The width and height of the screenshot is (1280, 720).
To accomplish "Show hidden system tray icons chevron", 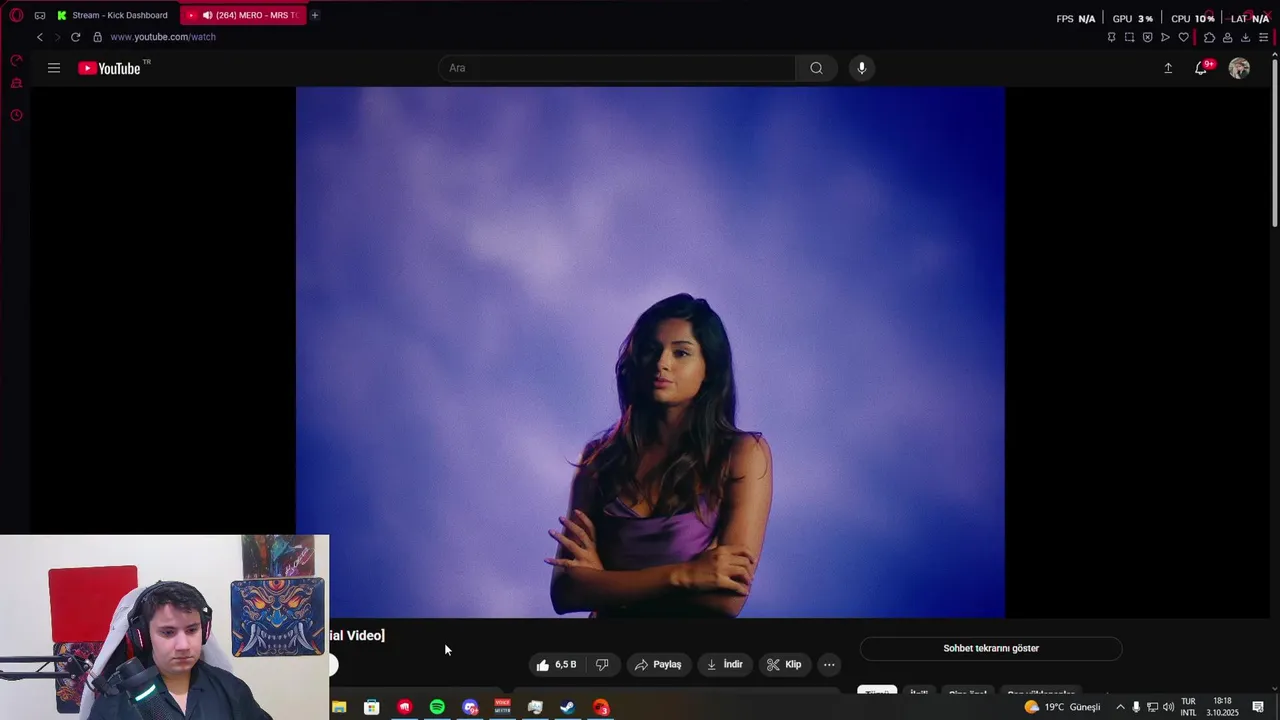I will 1120,707.
